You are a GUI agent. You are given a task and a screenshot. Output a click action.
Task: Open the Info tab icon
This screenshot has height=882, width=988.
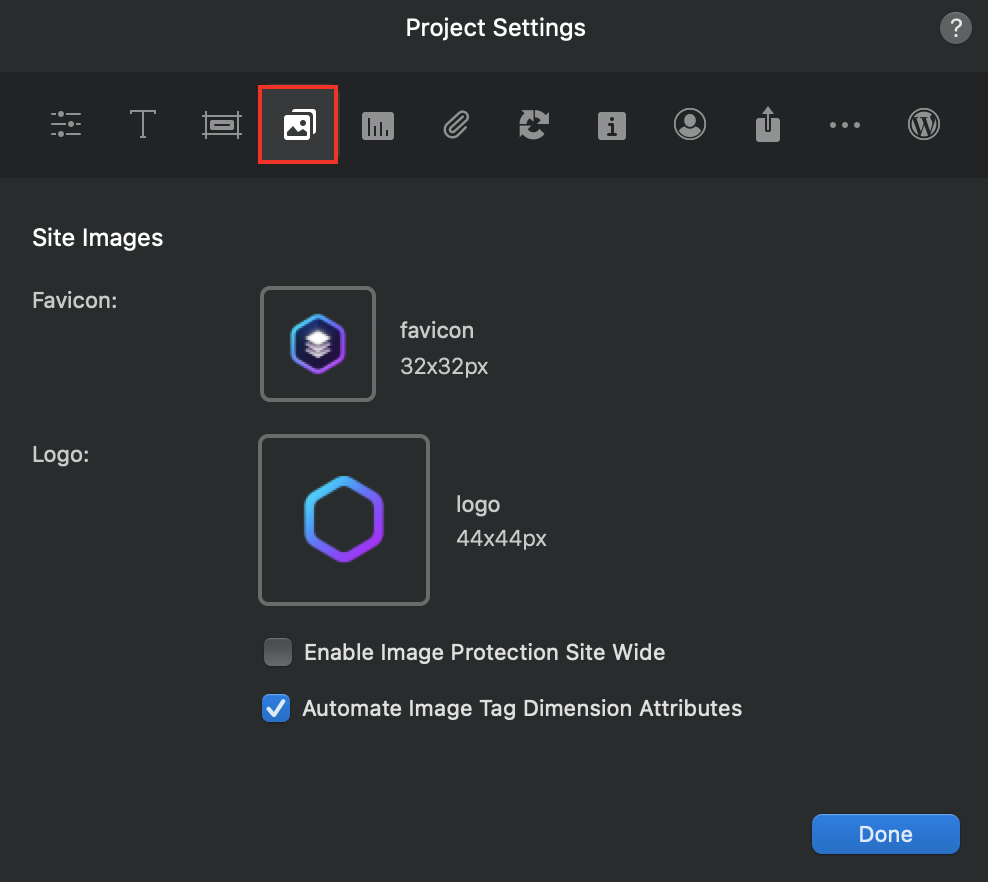611,125
